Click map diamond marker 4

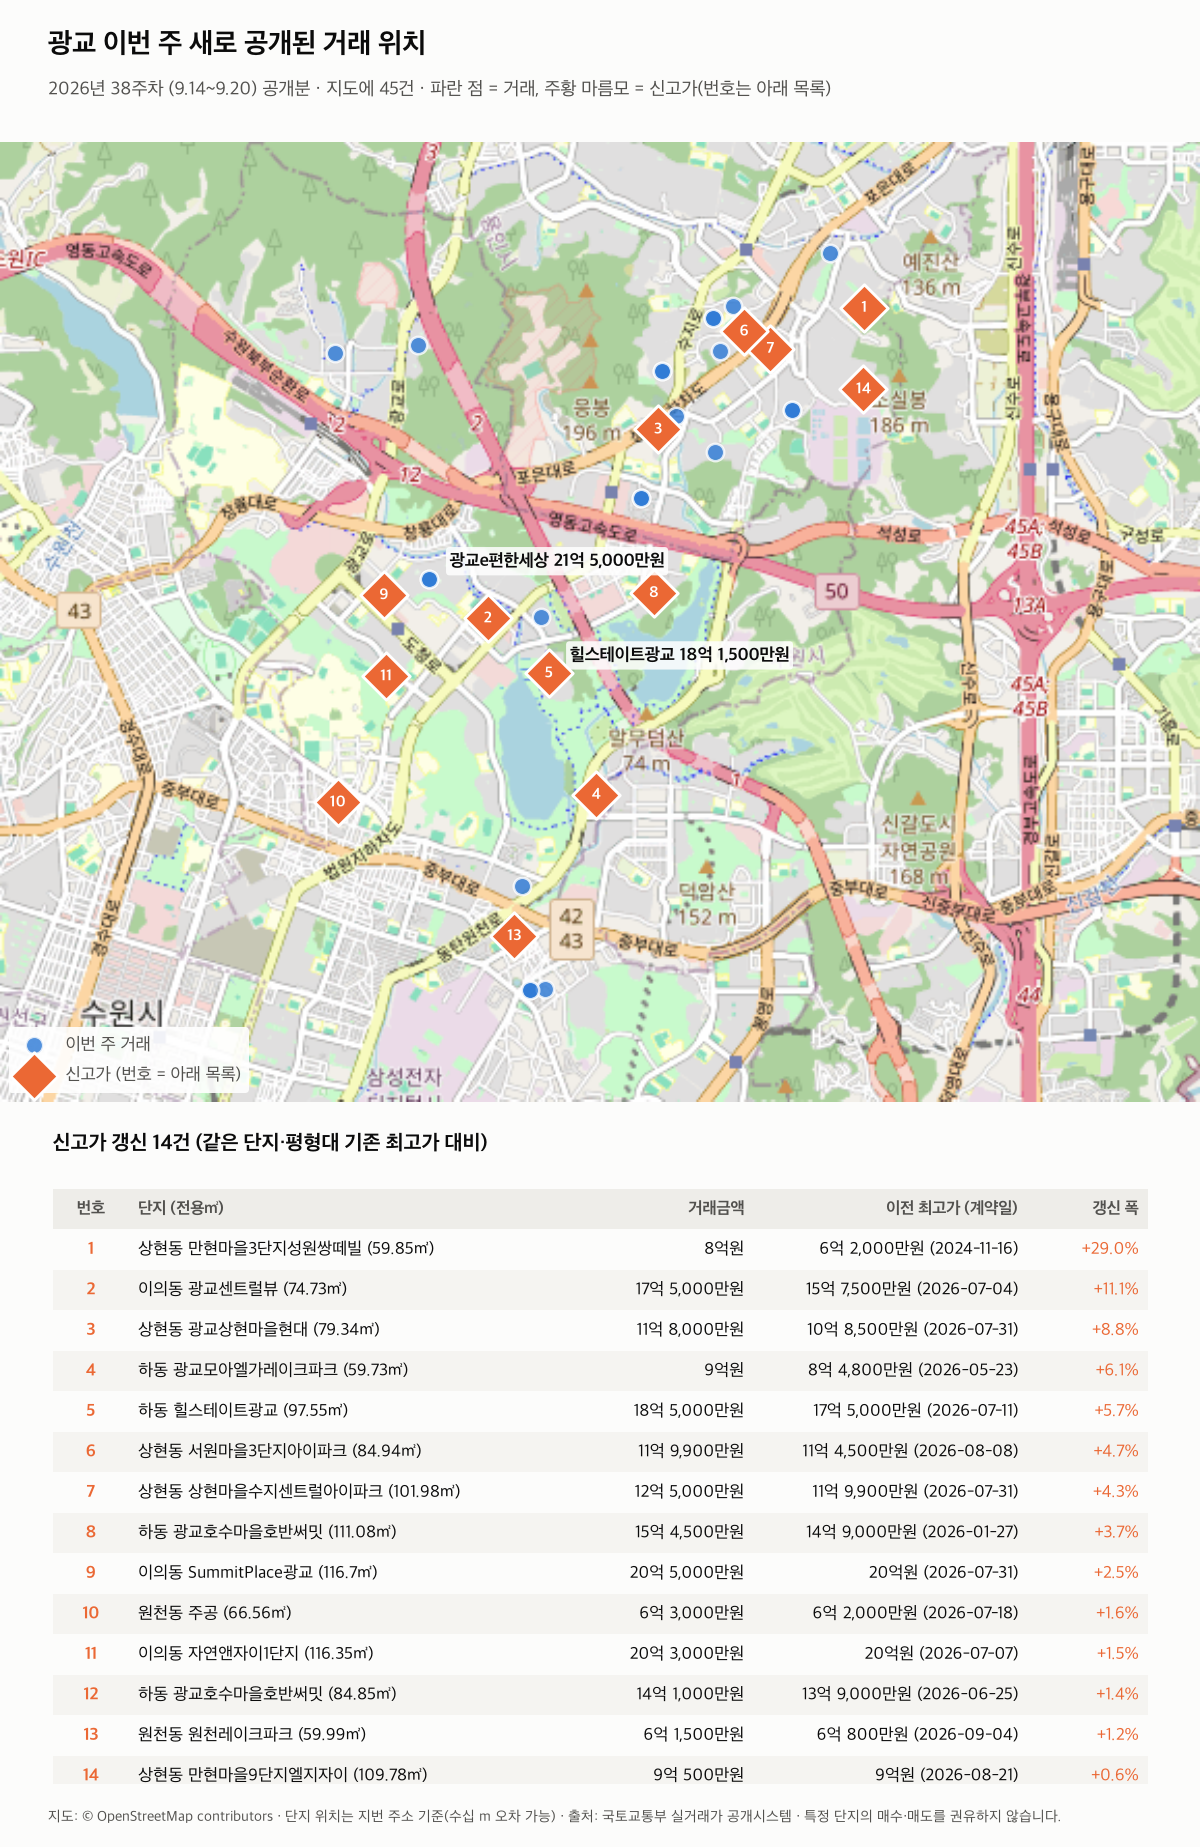(x=596, y=794)
